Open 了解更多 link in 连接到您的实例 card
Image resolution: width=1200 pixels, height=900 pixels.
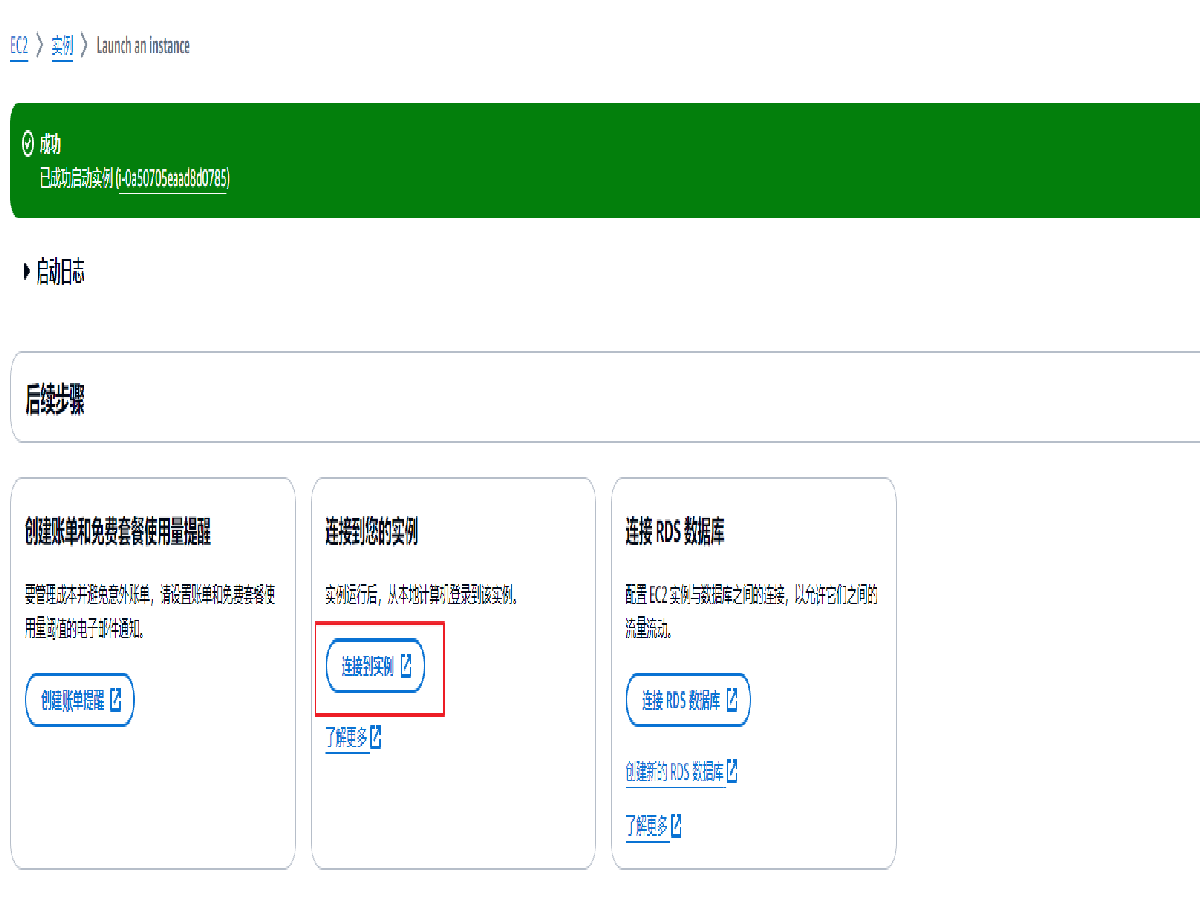(346, 739)
